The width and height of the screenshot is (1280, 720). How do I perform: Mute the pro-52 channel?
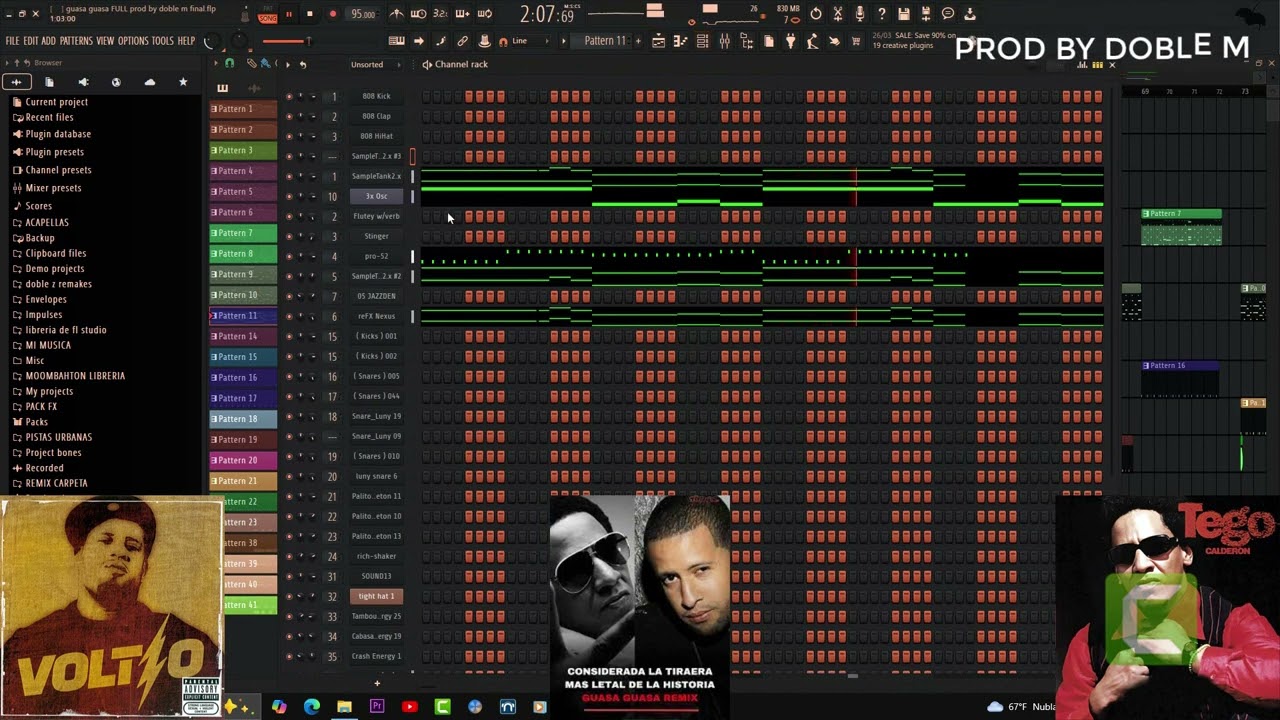pyautogui.click(x=289, y=256)
